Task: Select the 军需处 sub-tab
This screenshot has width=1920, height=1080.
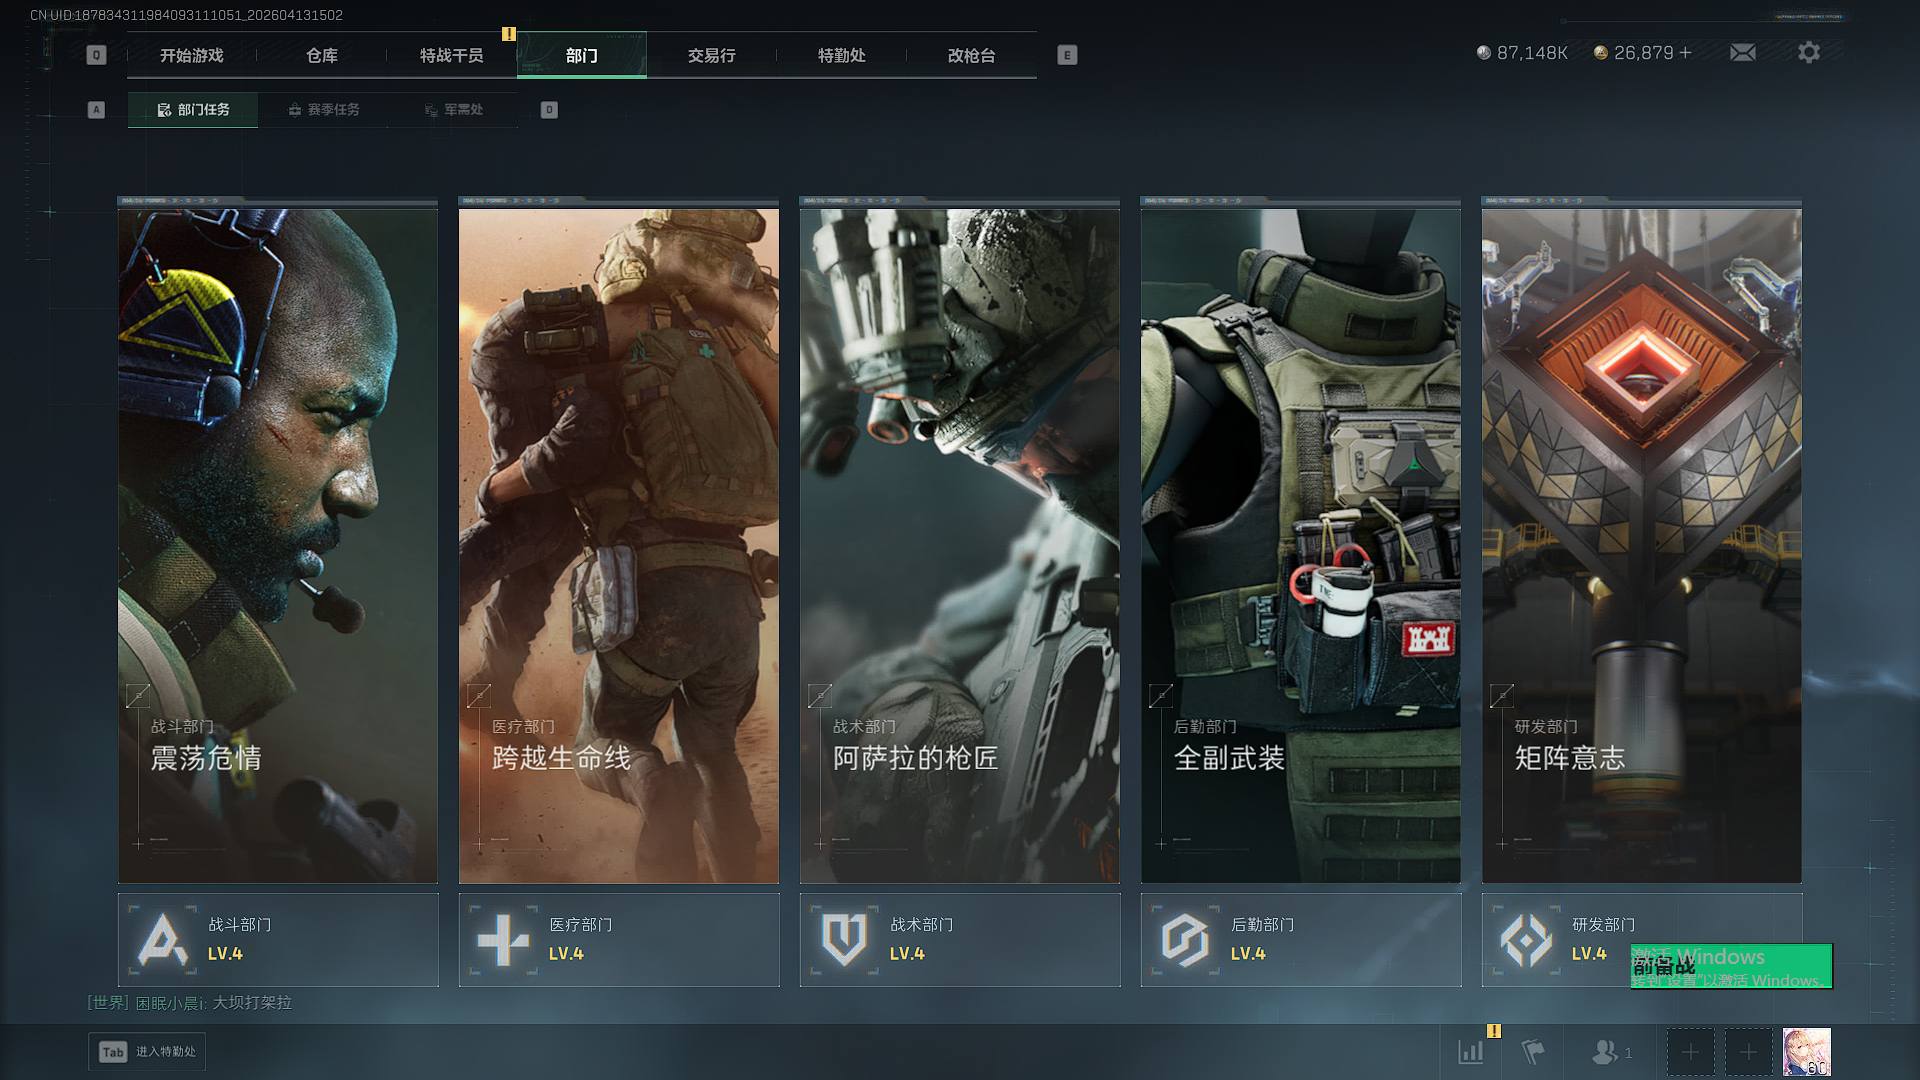Action: [453, 109]
